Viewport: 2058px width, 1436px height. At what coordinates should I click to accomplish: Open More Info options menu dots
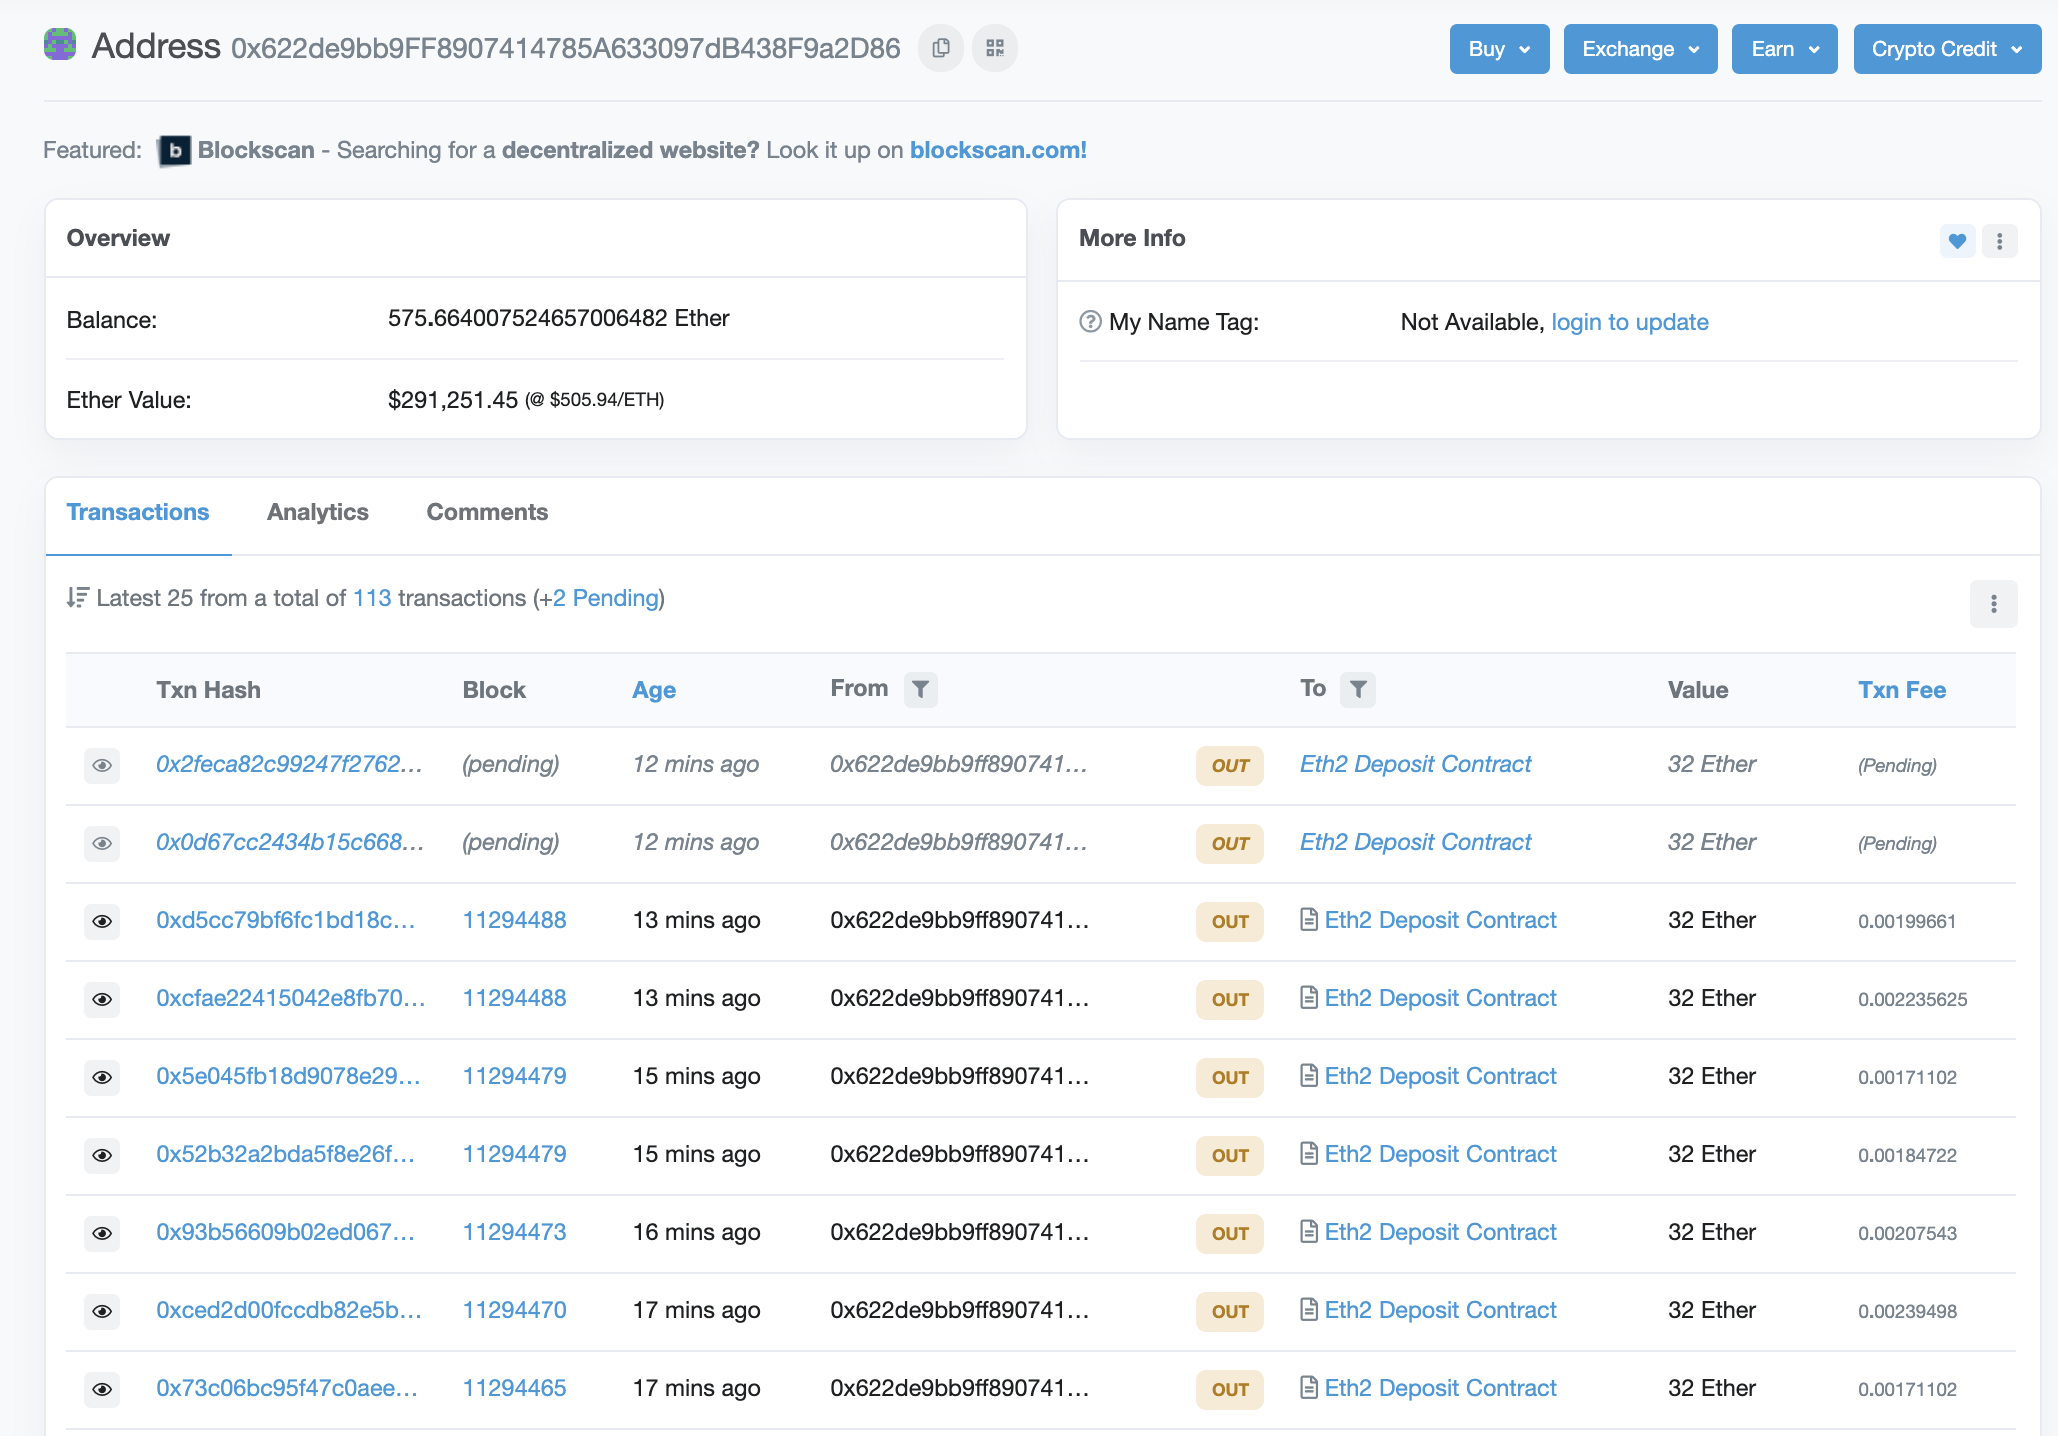tap(1999, 241)
